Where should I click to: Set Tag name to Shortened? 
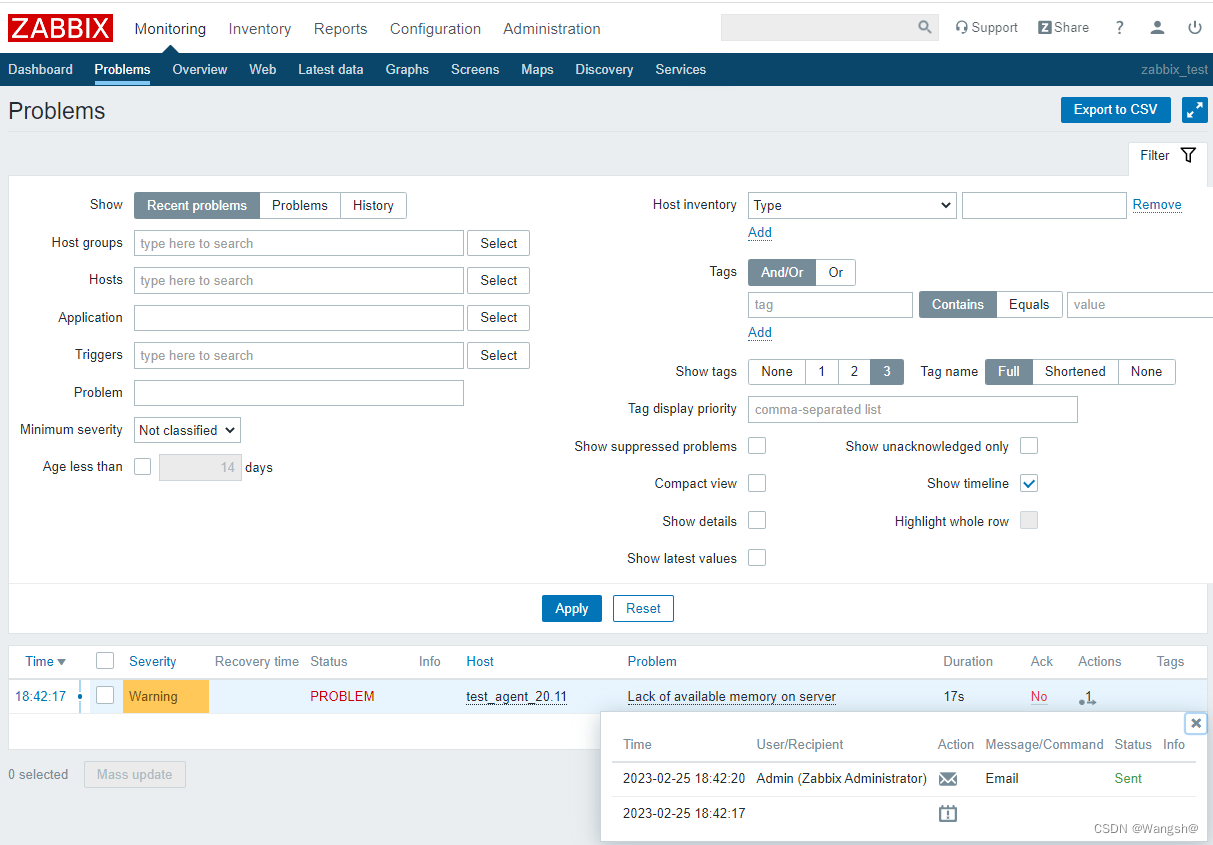coord(1075,372)
